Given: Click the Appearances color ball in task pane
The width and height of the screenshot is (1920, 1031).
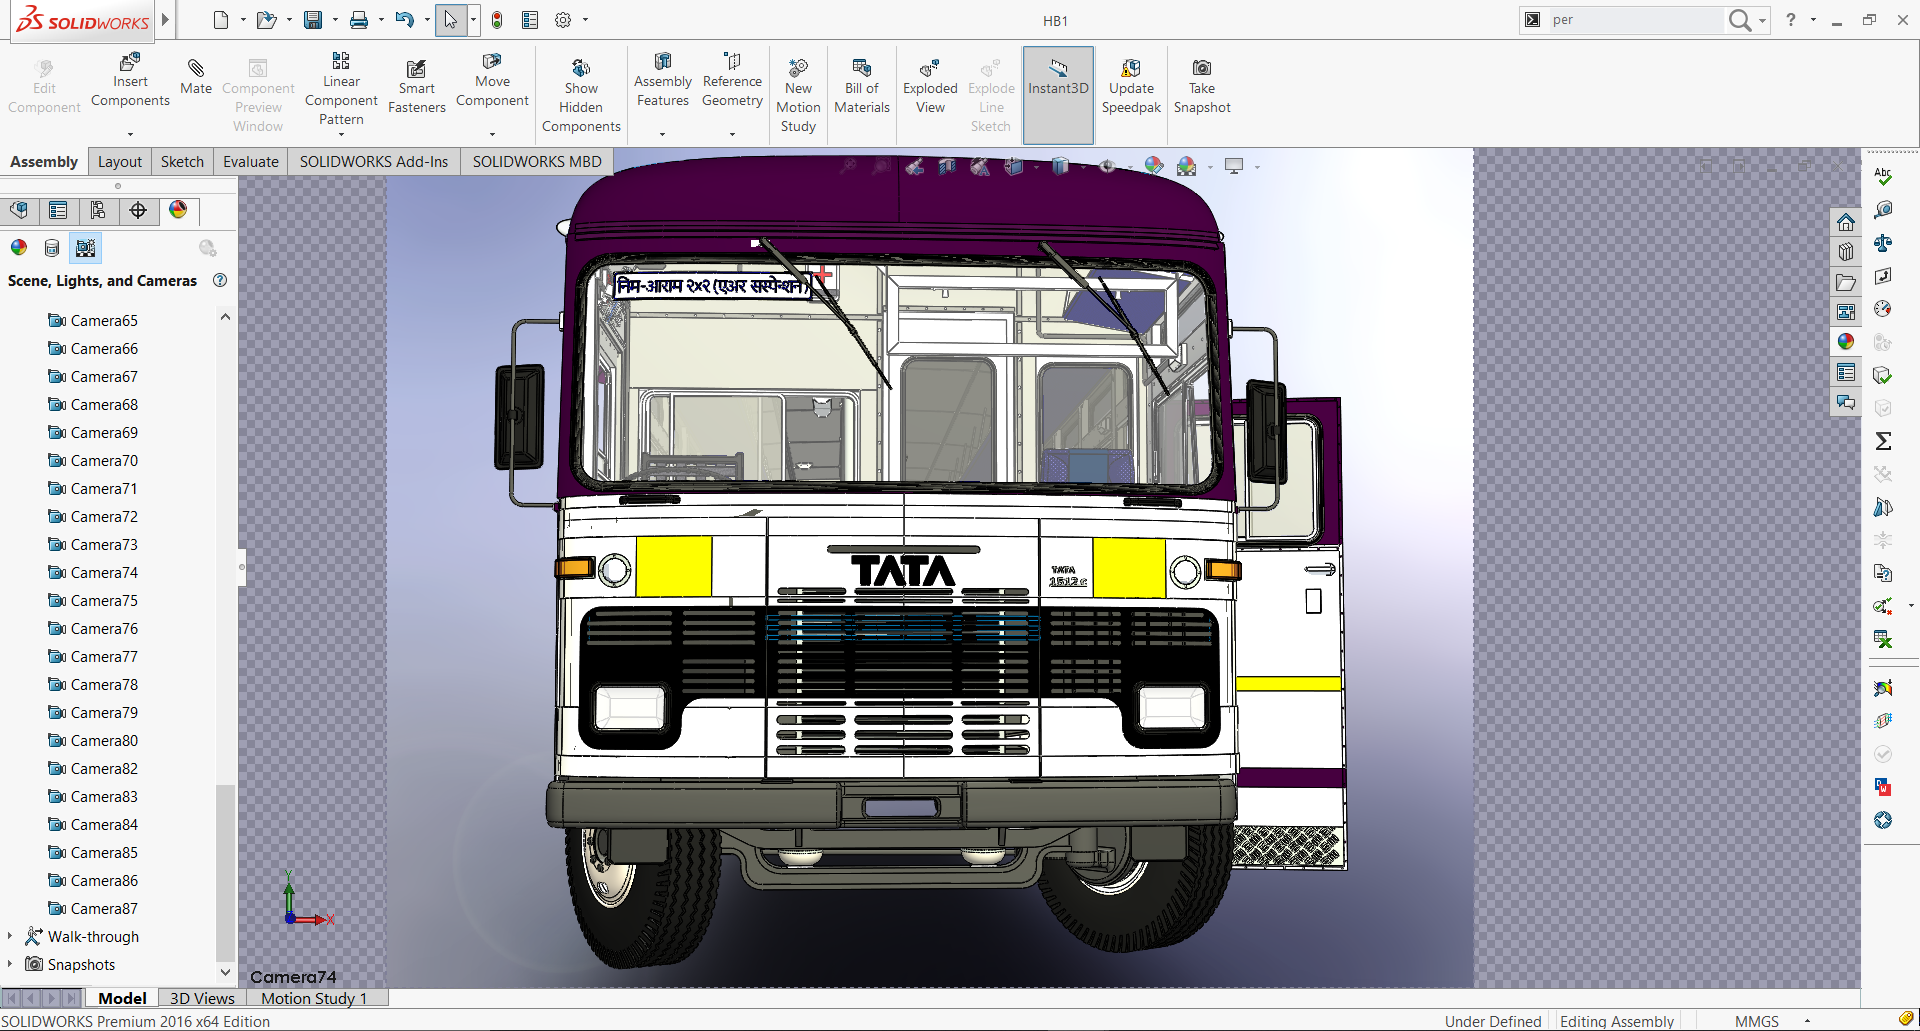Looking at the screenshot, I should (1846, 342).
